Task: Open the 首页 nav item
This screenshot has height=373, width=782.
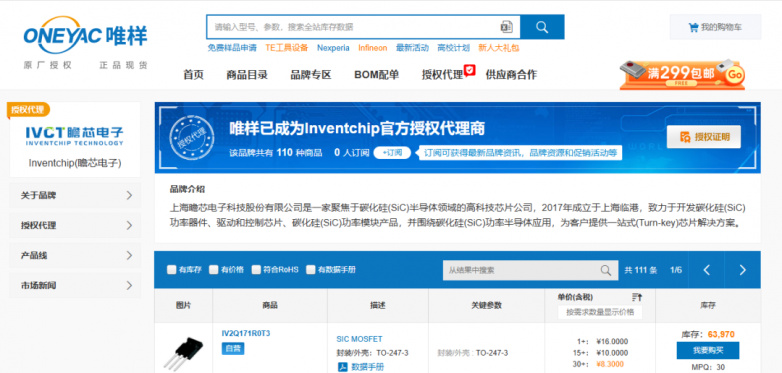Action: point(194,75)
